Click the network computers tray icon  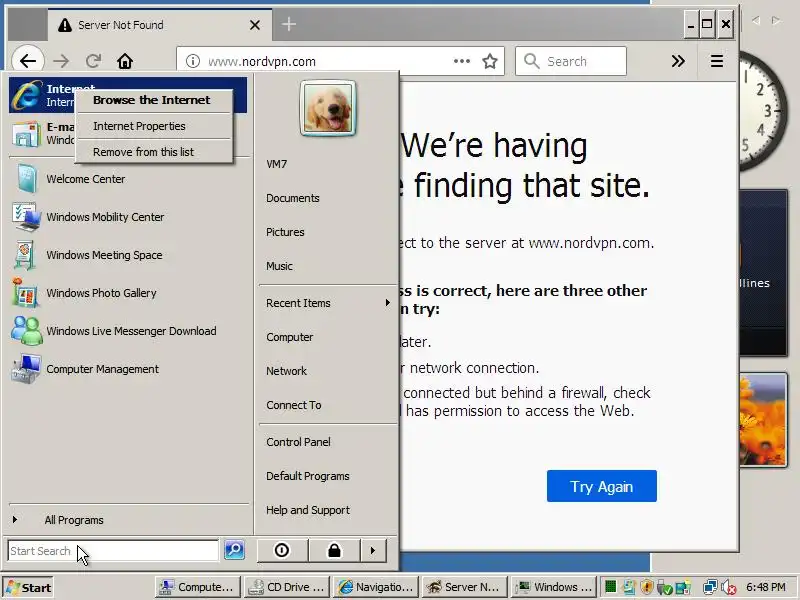click(710, 588)
